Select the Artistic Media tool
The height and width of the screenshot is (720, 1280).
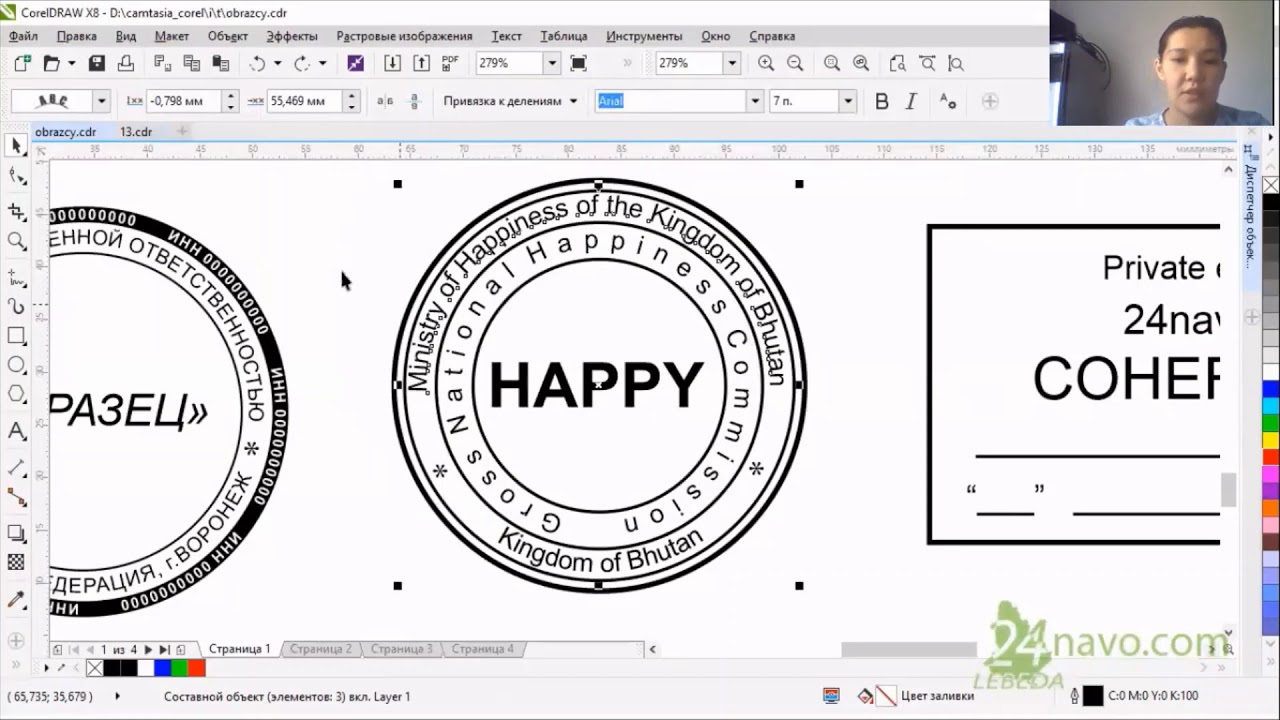click(16, 306)
